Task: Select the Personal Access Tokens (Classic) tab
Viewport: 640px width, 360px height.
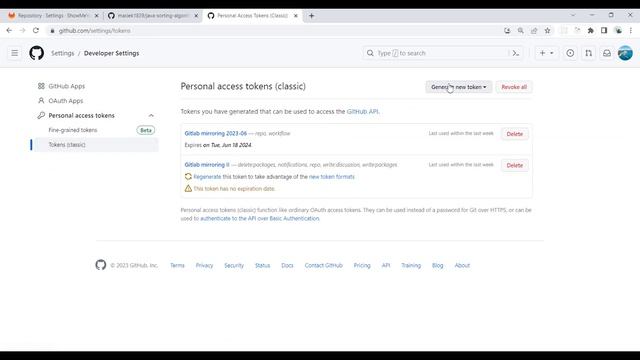Action: coord(252,16)
